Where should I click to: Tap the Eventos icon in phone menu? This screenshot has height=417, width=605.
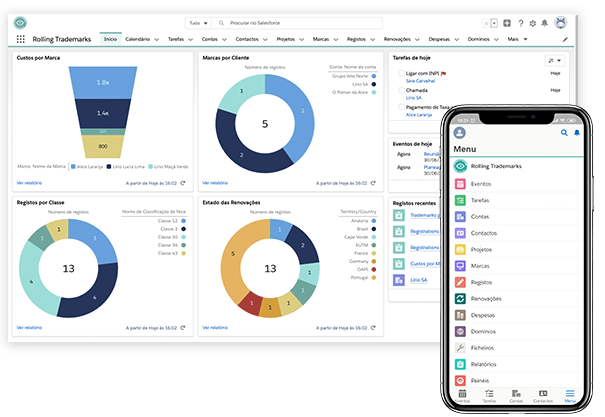click(x=460, y=184)
